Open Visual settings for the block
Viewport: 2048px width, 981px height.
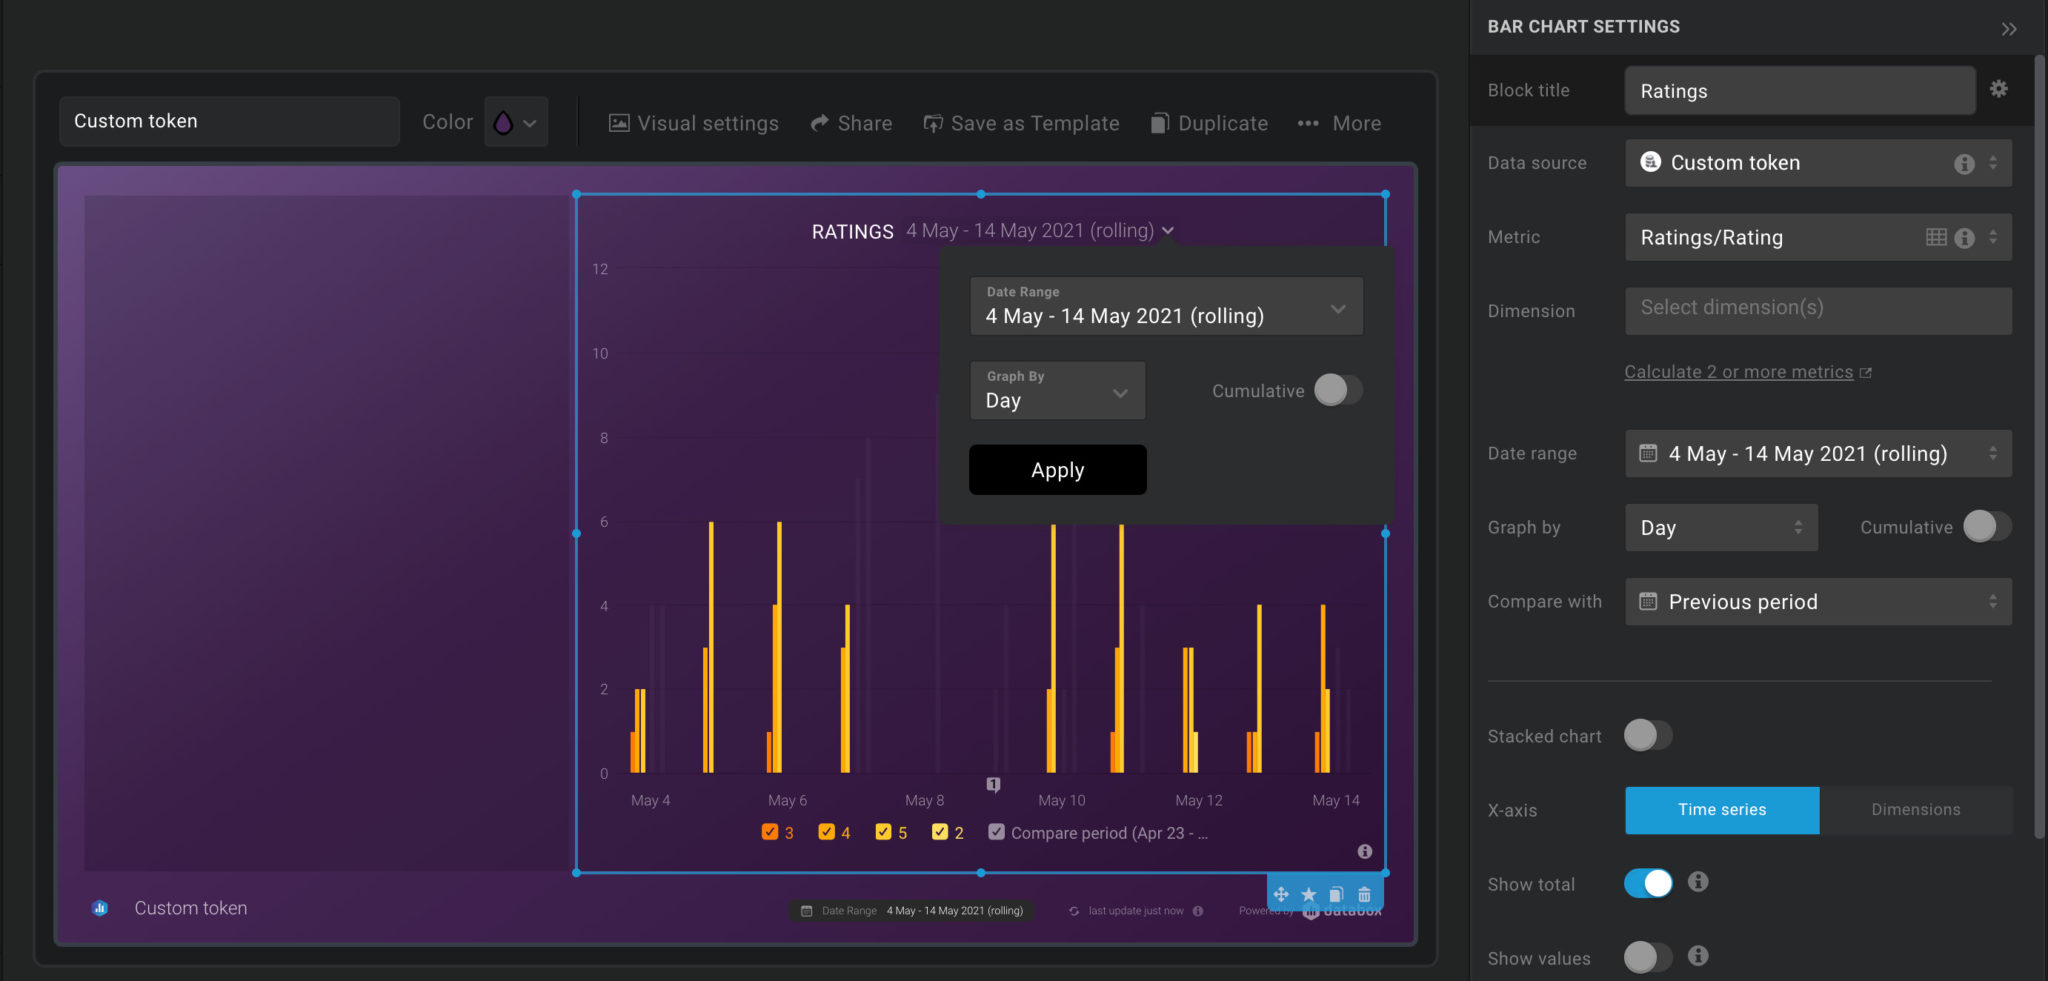click(694, 122)
